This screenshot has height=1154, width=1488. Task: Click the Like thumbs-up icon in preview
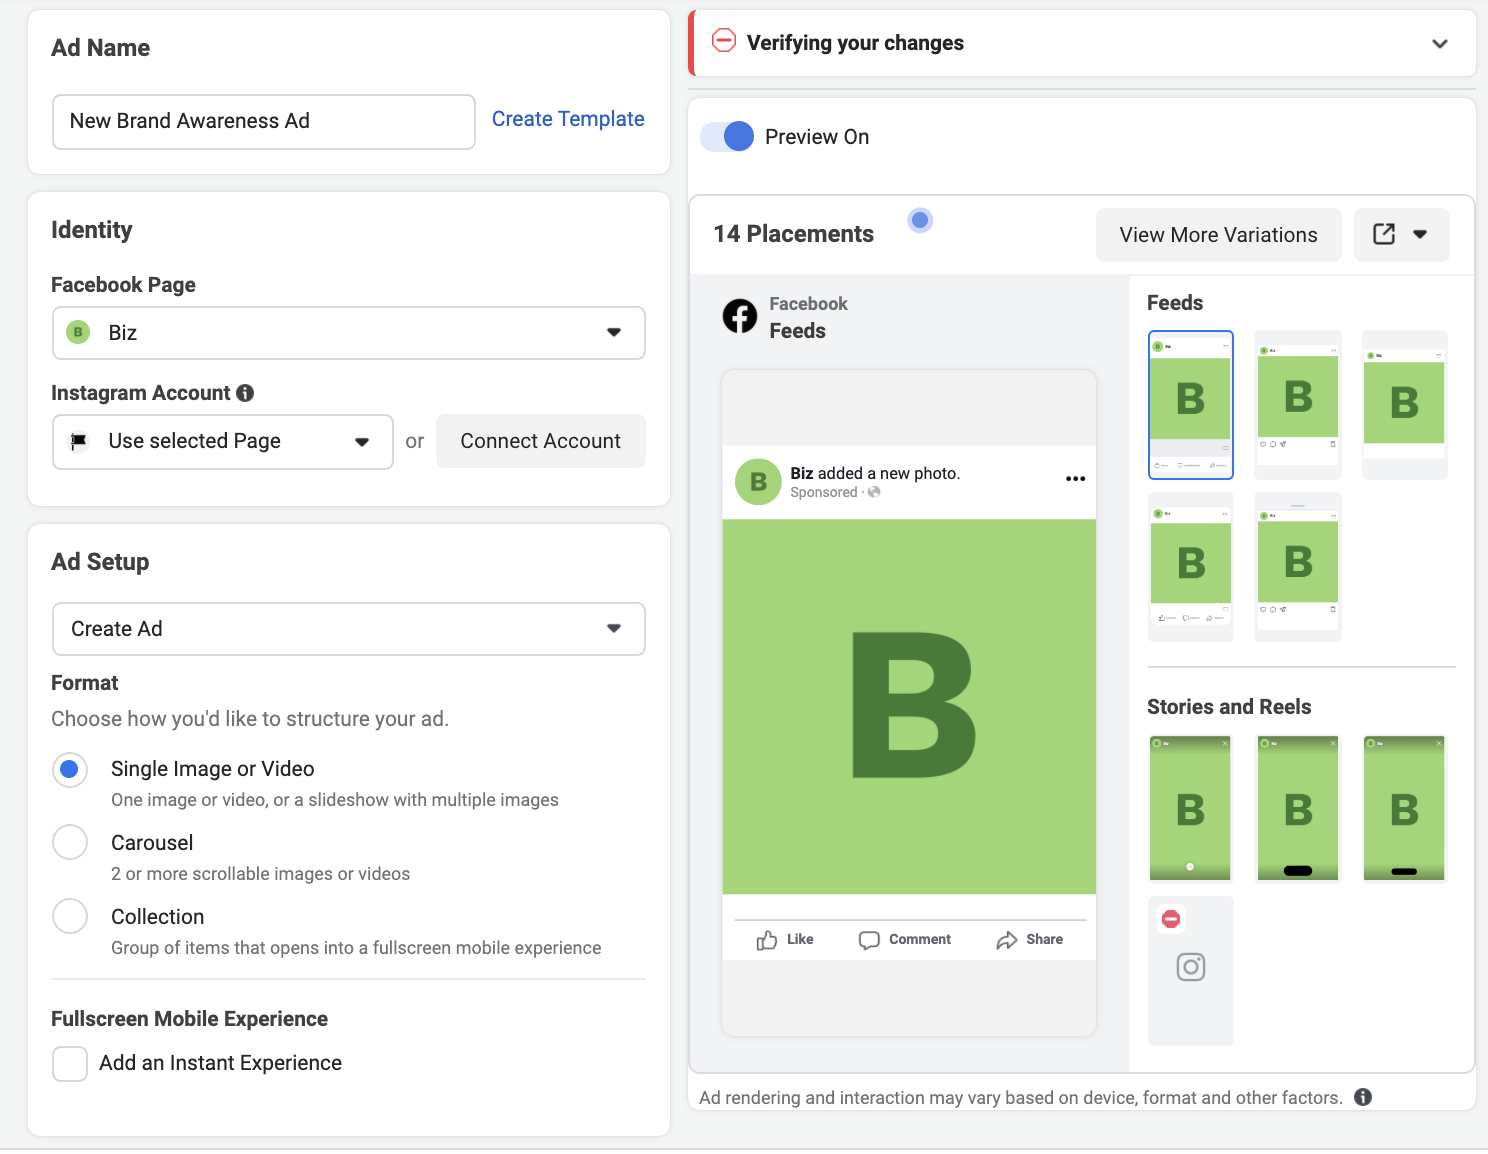[x=767, y=940]
